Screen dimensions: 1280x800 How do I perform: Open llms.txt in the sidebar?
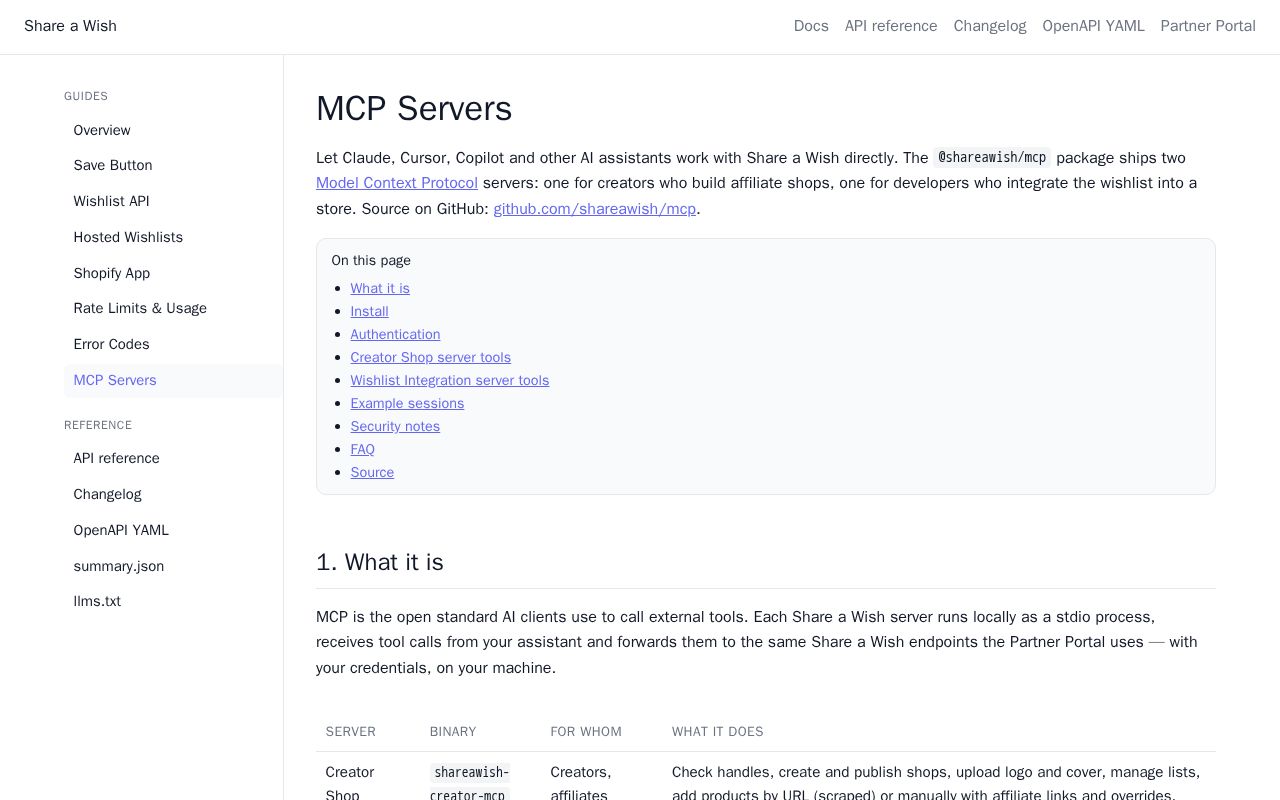[x=173, y=601]
